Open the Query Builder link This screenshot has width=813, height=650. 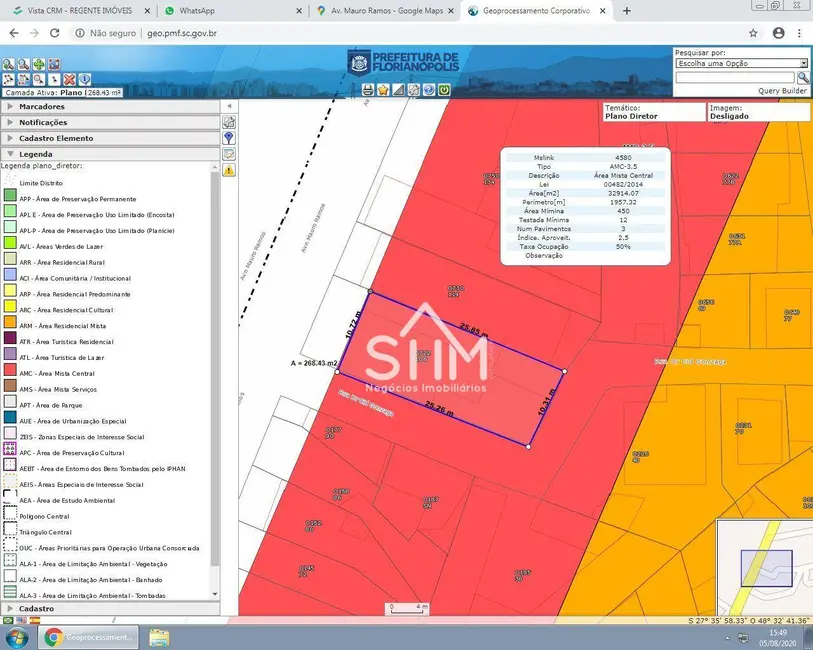click(781, 90)
